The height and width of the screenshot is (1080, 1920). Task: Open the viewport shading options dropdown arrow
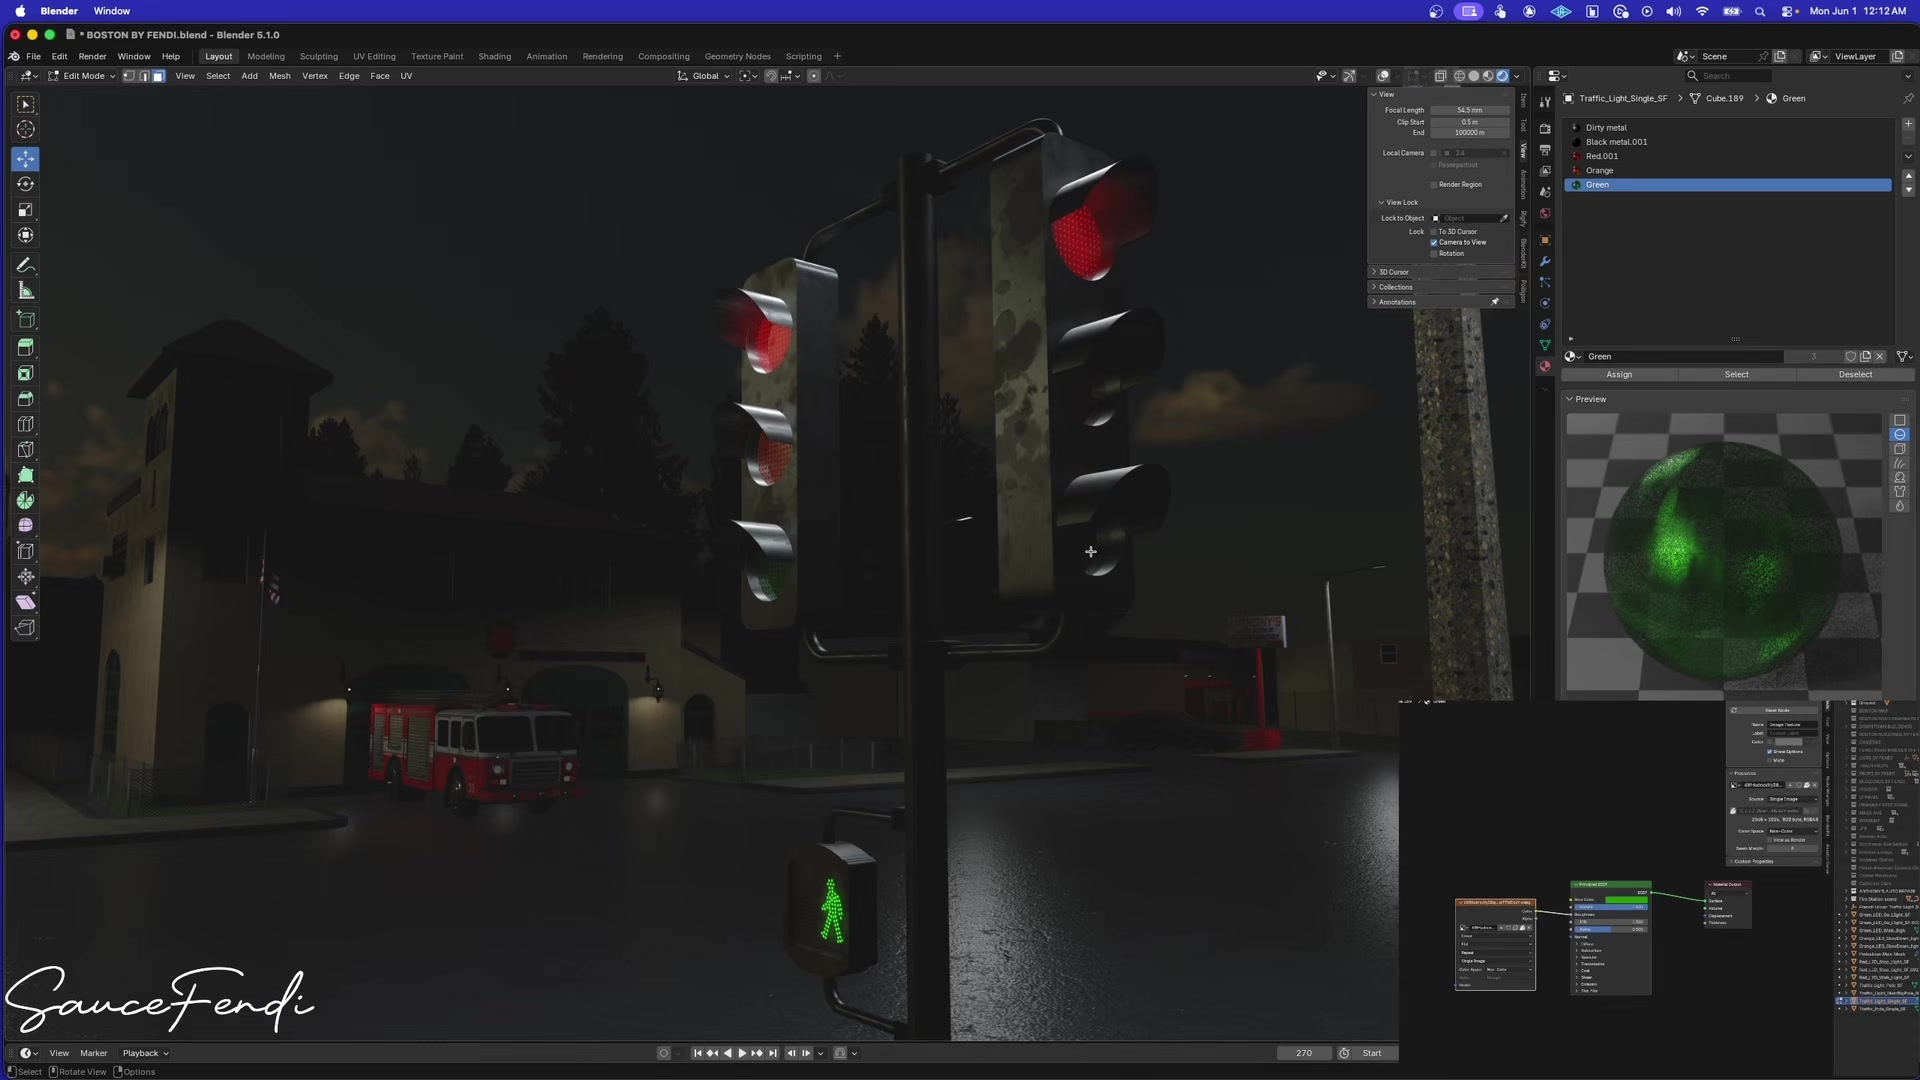point(1517,76)
